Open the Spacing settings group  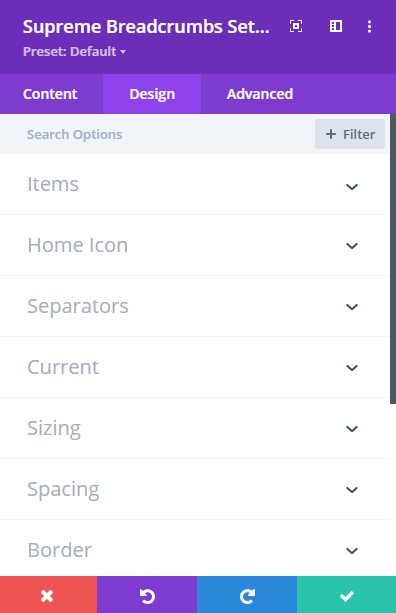coord(195,489)
